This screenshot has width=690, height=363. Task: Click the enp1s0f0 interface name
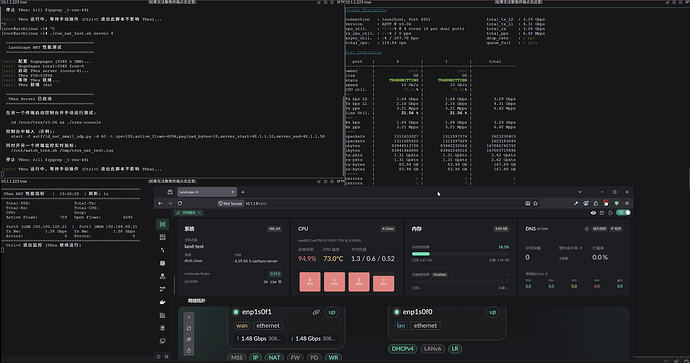pyautogui.click(x=417, y=312)
